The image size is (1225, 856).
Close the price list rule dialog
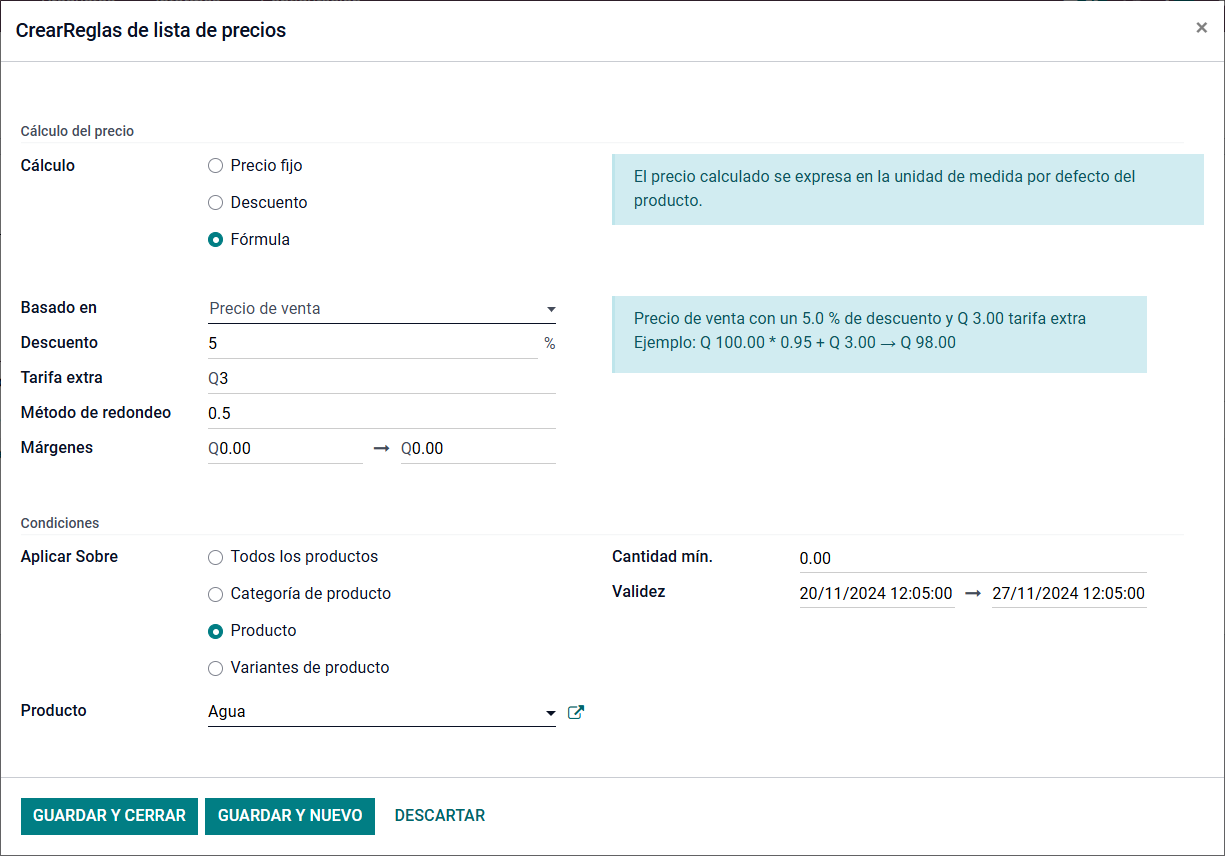1201,28
